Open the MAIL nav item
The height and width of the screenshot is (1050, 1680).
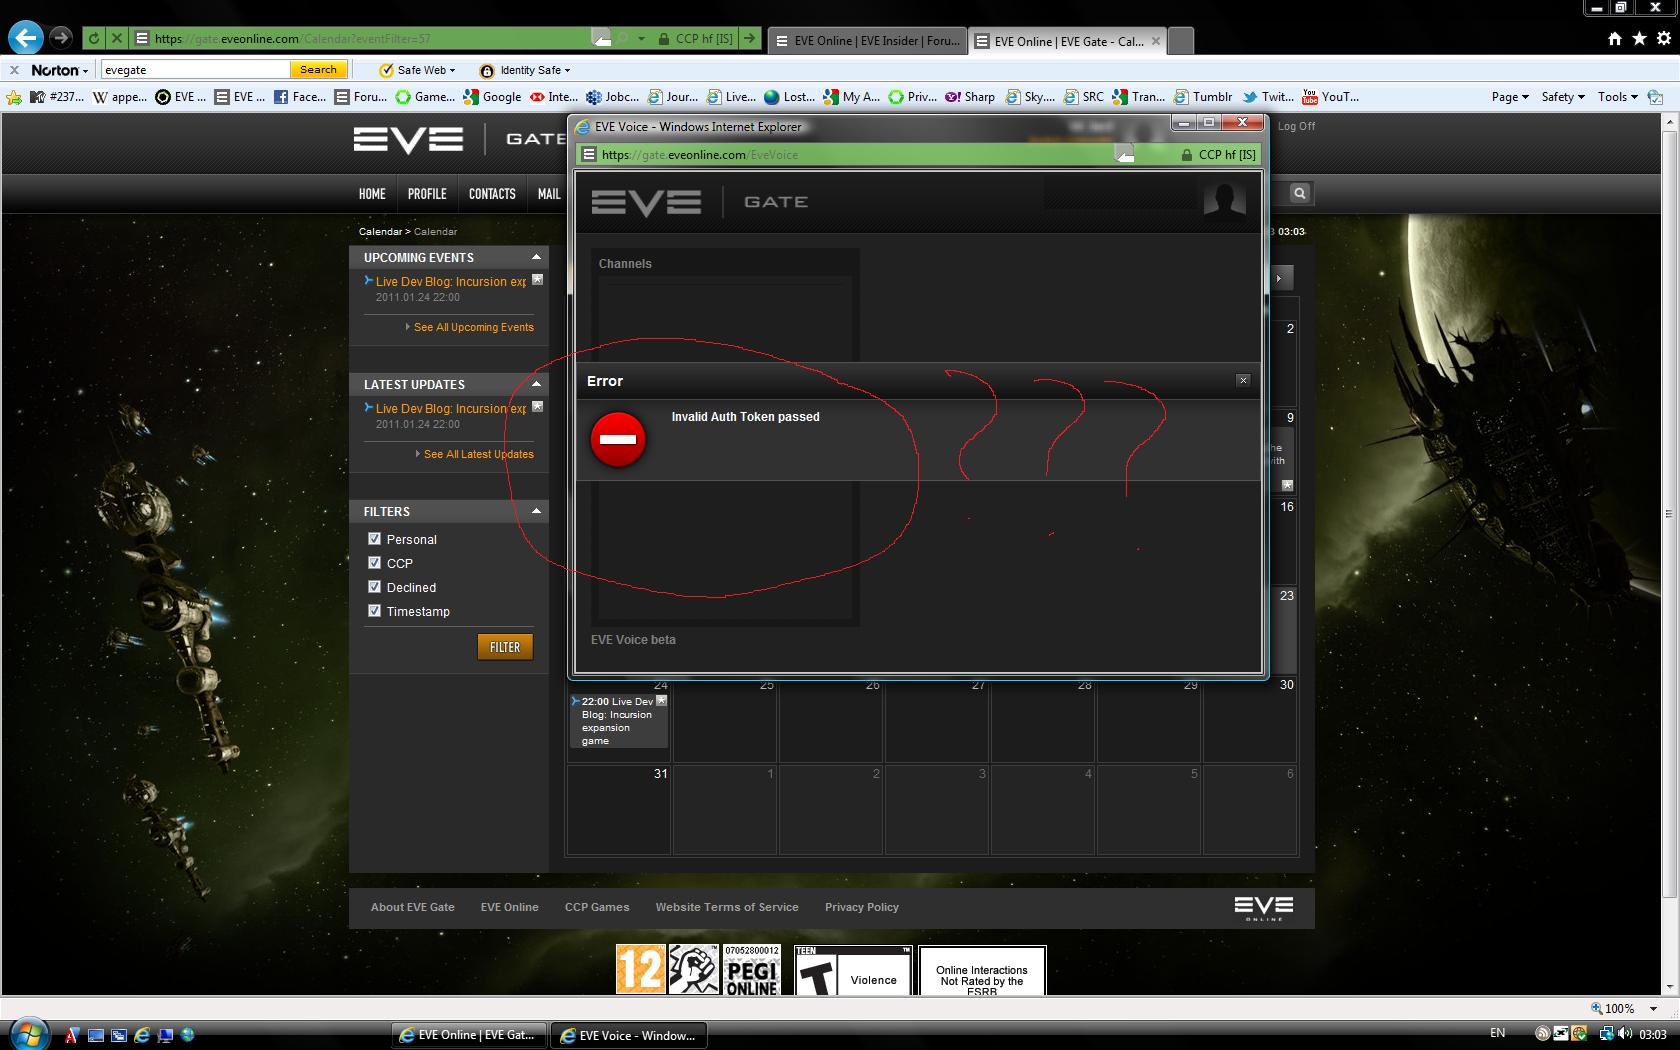click(x=549, y=194)
